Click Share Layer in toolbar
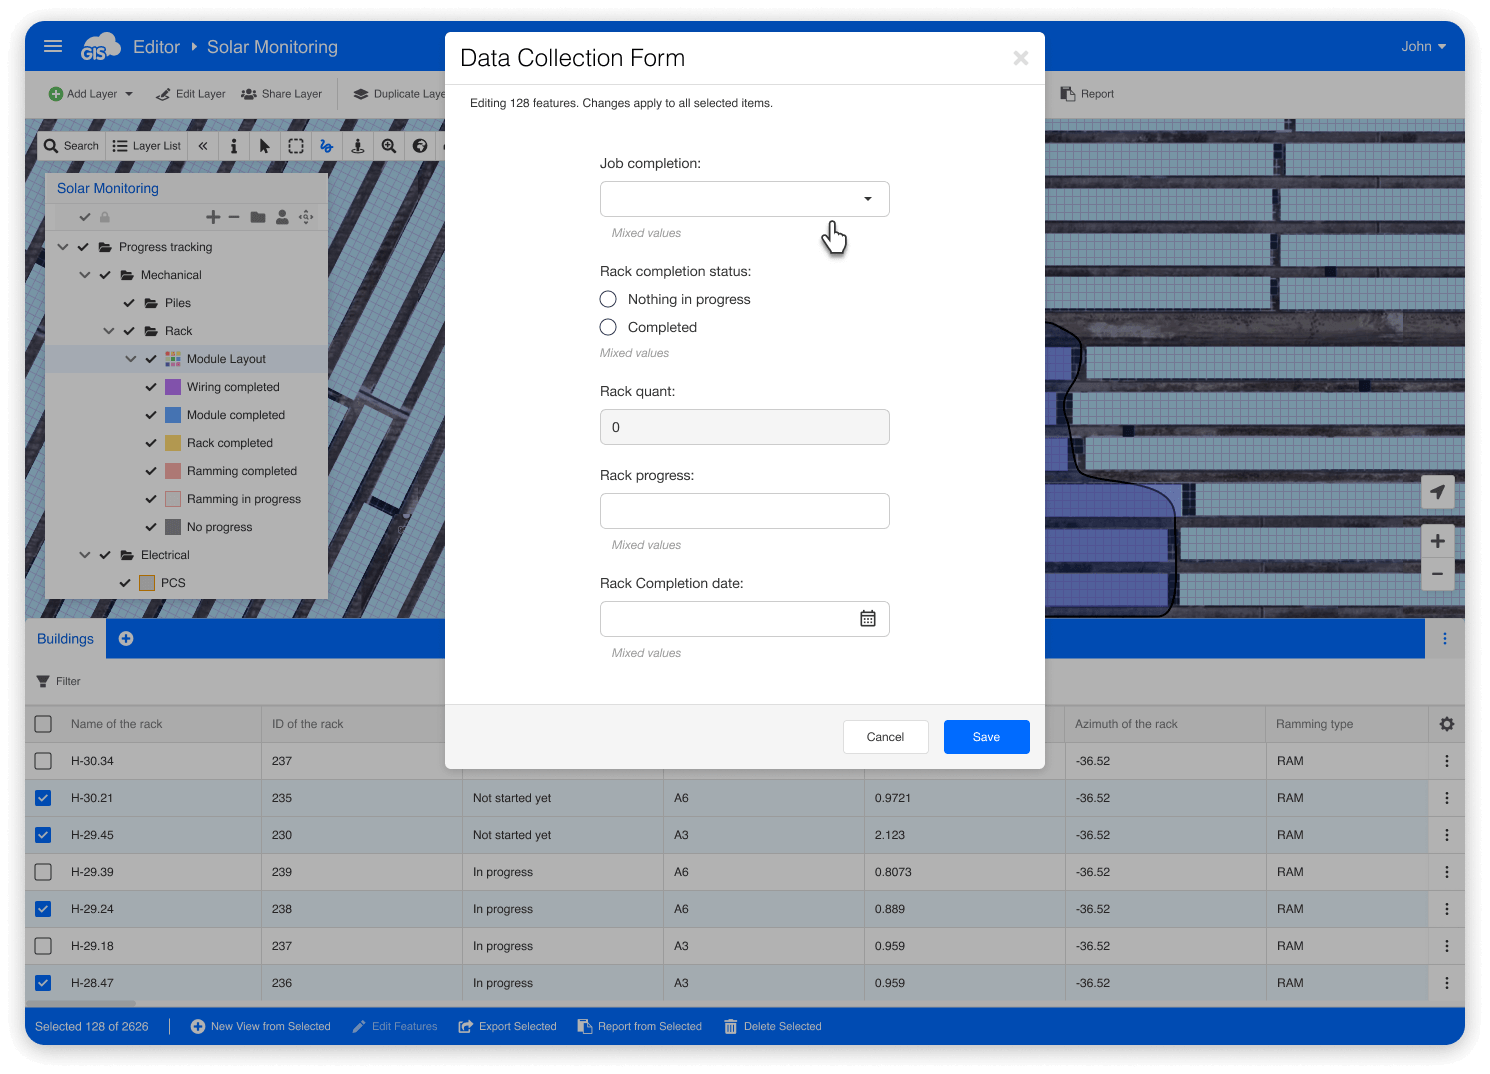 click(282, 94)
